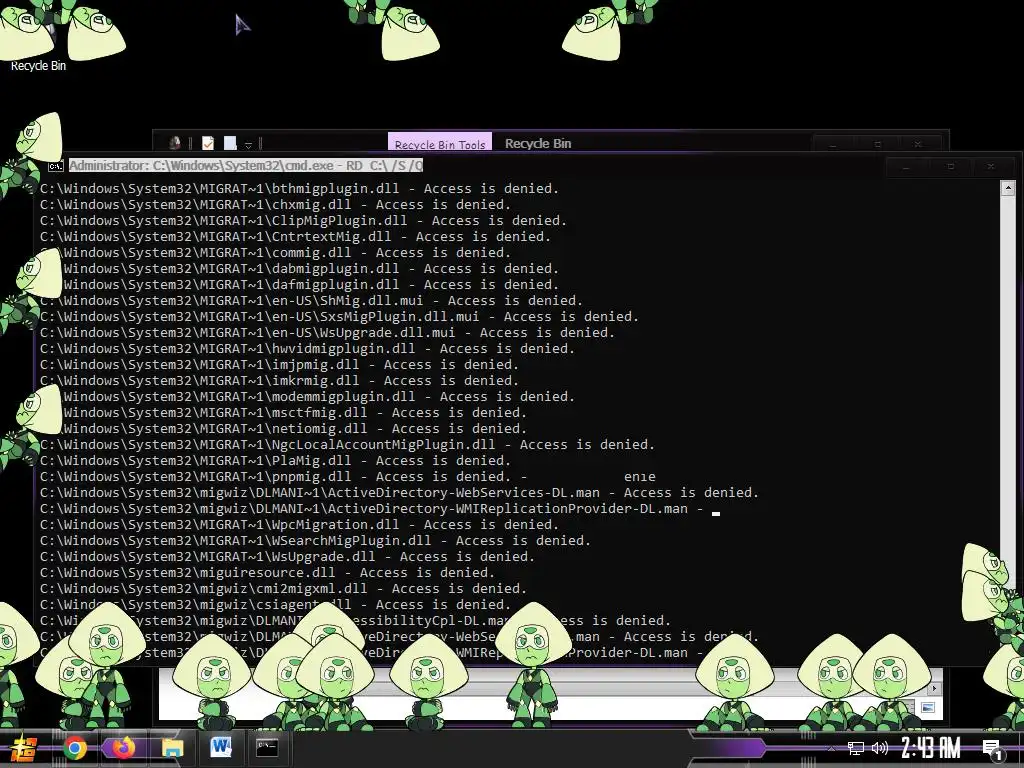The image size is (1024, 768).
Task: Open the Start menu button
Action: [x=24, y=748]
